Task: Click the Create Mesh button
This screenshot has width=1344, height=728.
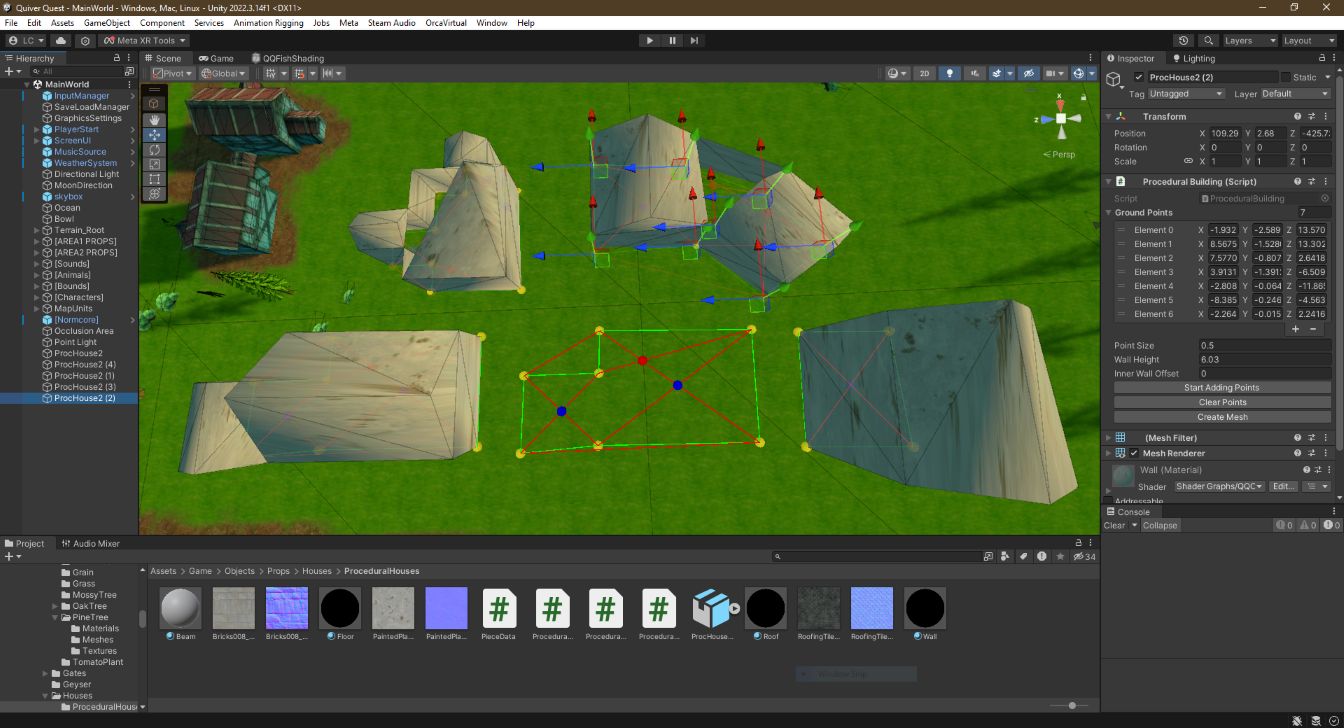Action: click(1222, 417)
